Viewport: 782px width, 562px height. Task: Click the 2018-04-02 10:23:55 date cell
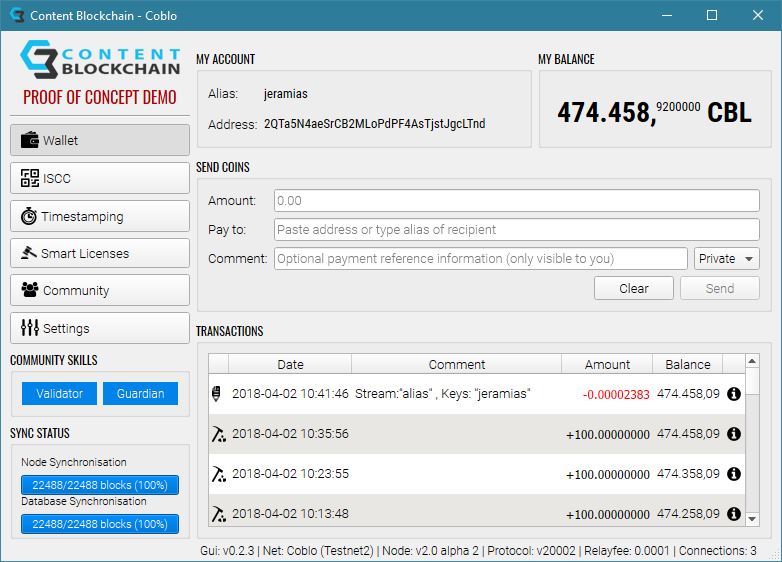(290, 474)
